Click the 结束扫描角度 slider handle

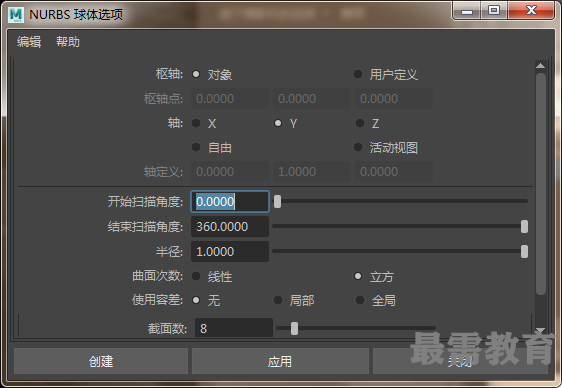[524, 226]
